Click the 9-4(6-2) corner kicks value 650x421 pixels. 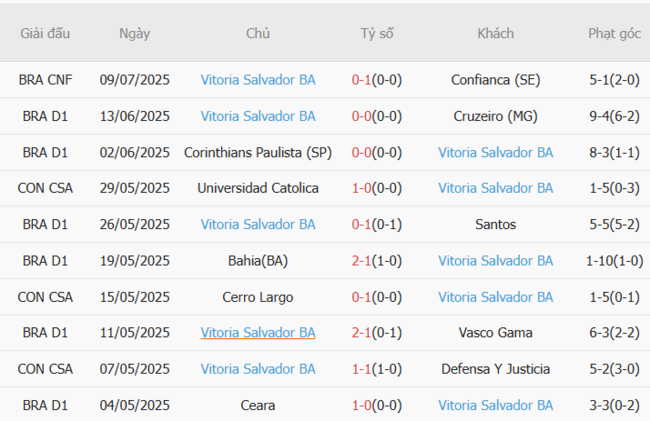coord(614,116)
